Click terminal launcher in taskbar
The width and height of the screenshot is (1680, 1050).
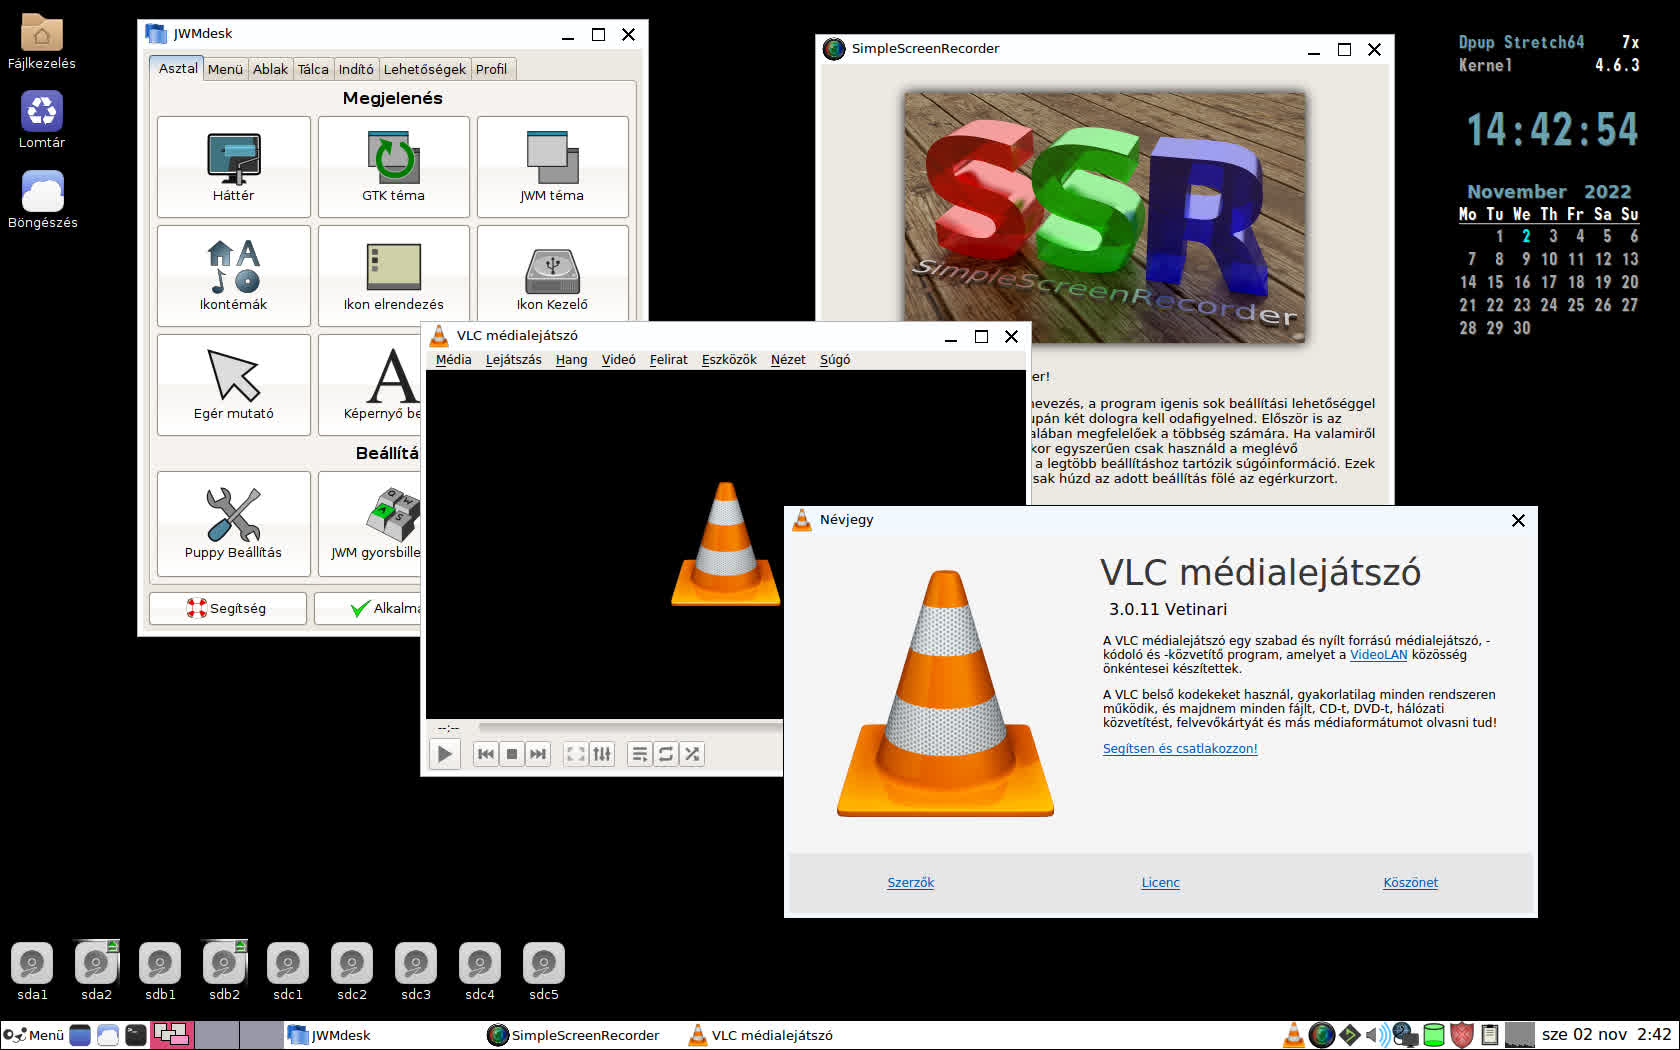pos(136,1035)
